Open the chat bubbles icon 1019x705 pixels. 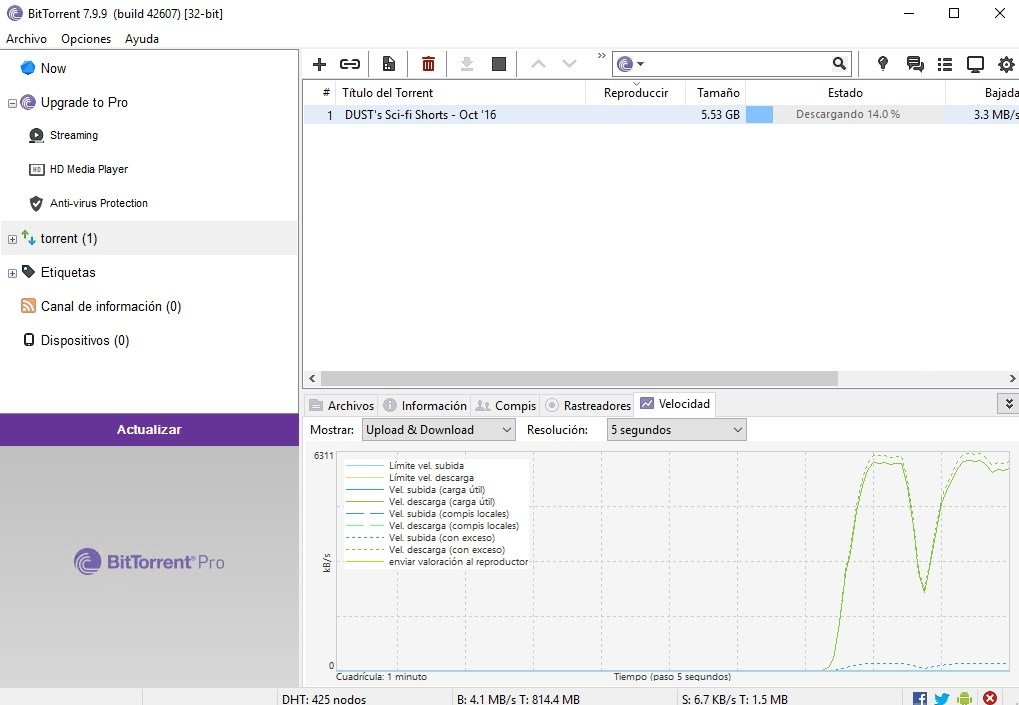click(x=915, y=64)
